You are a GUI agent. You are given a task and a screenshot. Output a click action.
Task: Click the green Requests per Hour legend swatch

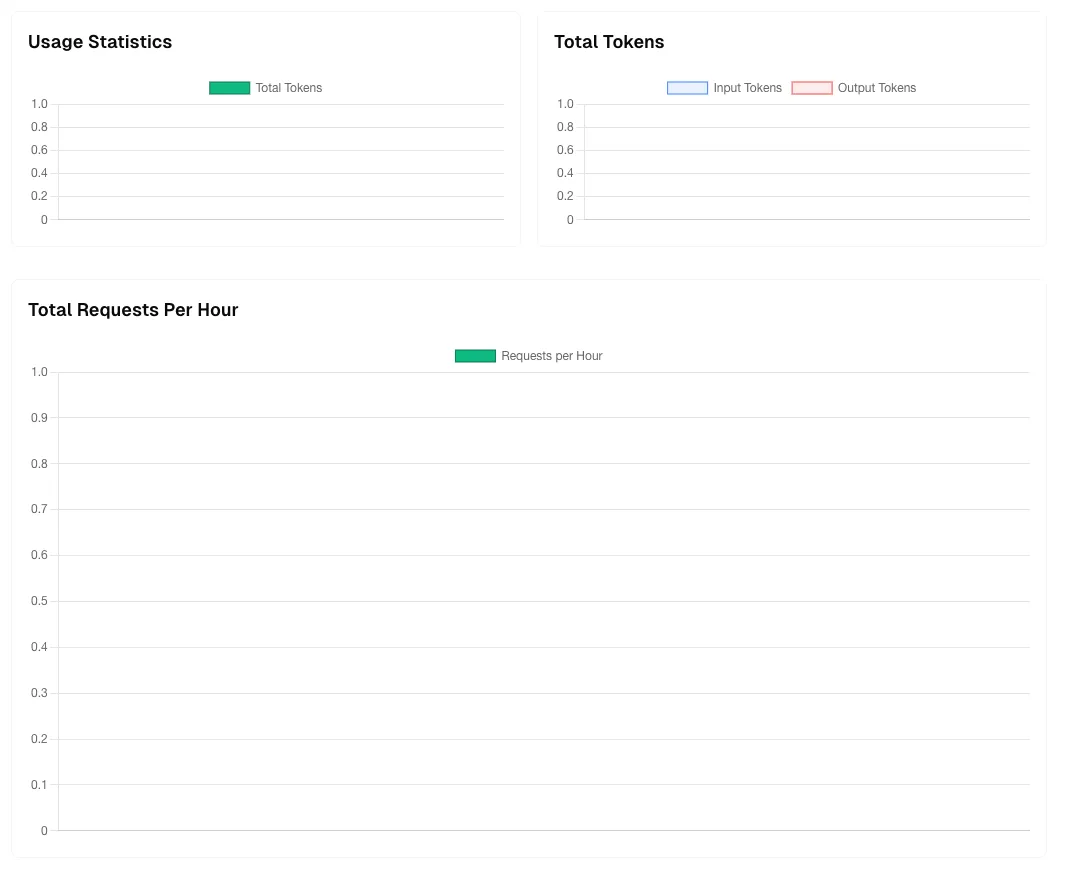(x=475, y=355)
